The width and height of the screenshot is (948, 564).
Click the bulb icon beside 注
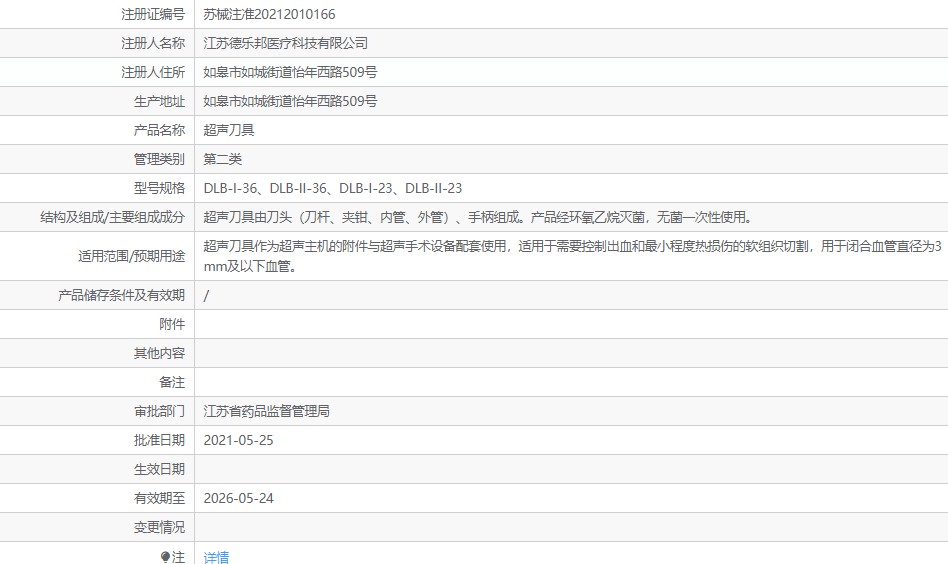(x=165, y=557)
